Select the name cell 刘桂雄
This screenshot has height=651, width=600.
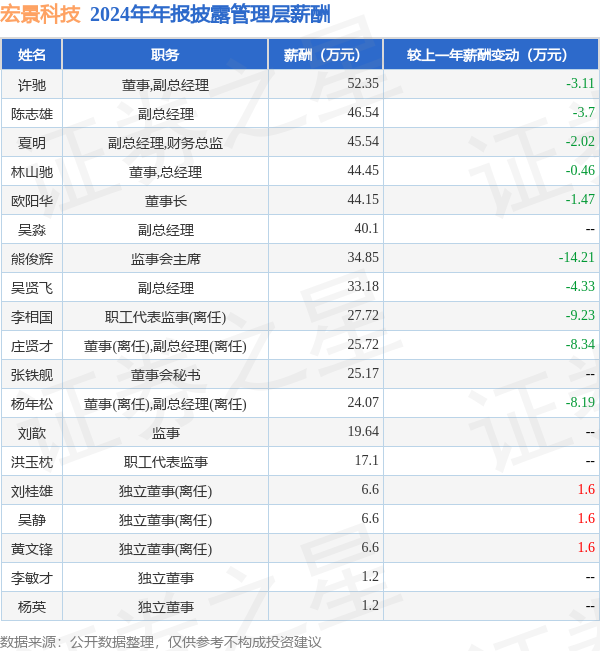tap(32, 491)
